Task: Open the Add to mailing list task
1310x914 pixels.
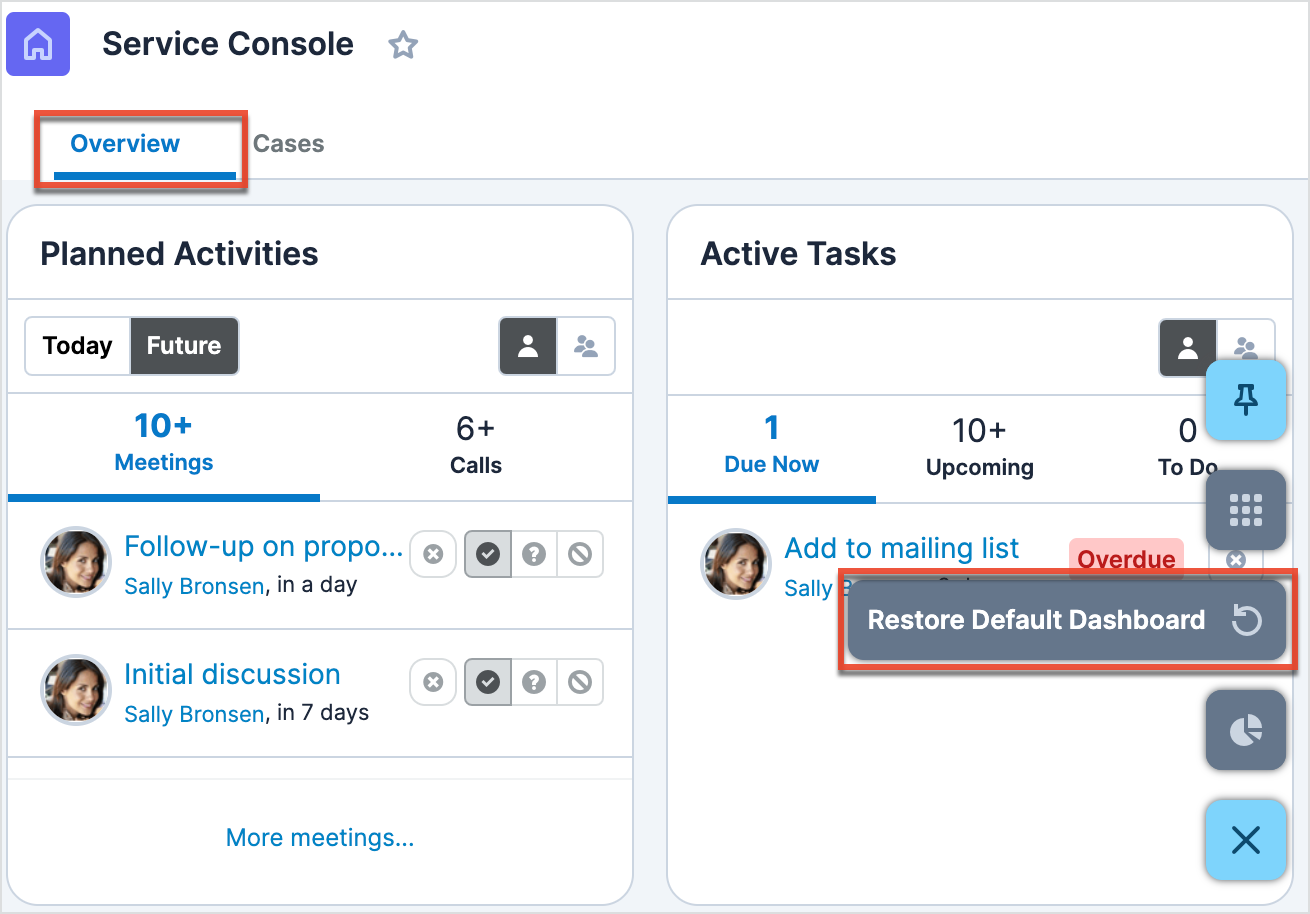Action: (x=901, y=548)
